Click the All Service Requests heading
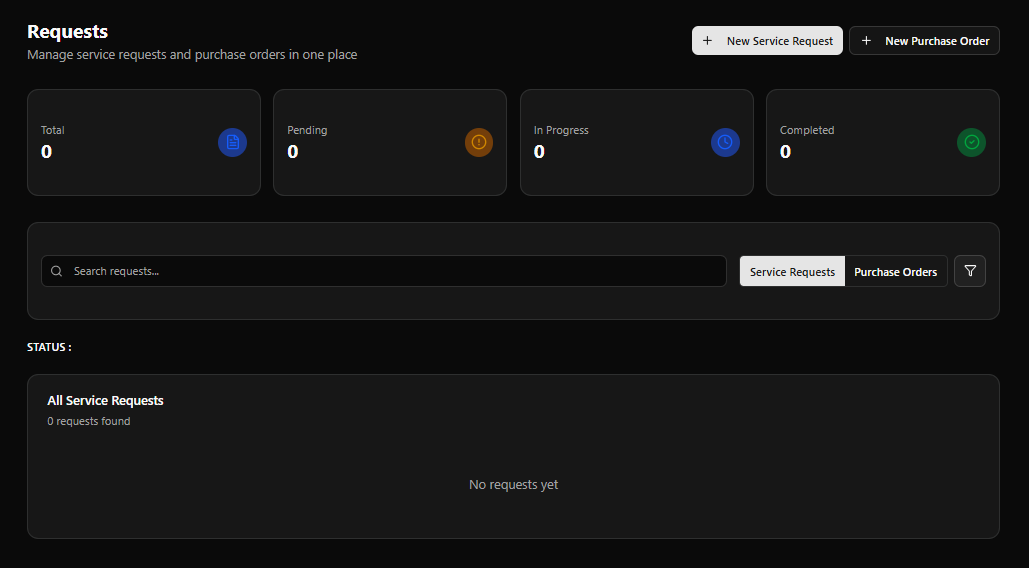Image resolution: width=1029 pixels, height=568 pixels. coord(105,400)
